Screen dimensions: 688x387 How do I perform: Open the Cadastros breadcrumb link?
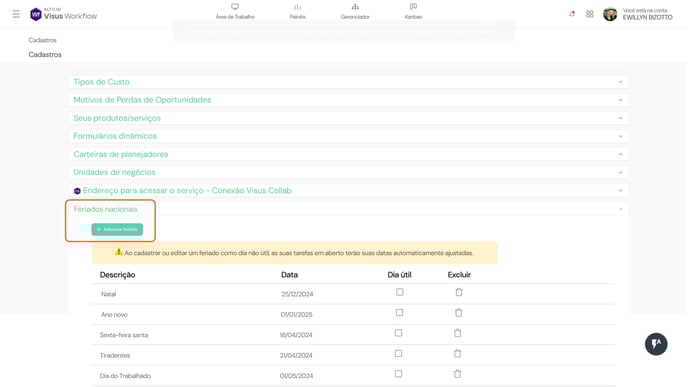43,40
